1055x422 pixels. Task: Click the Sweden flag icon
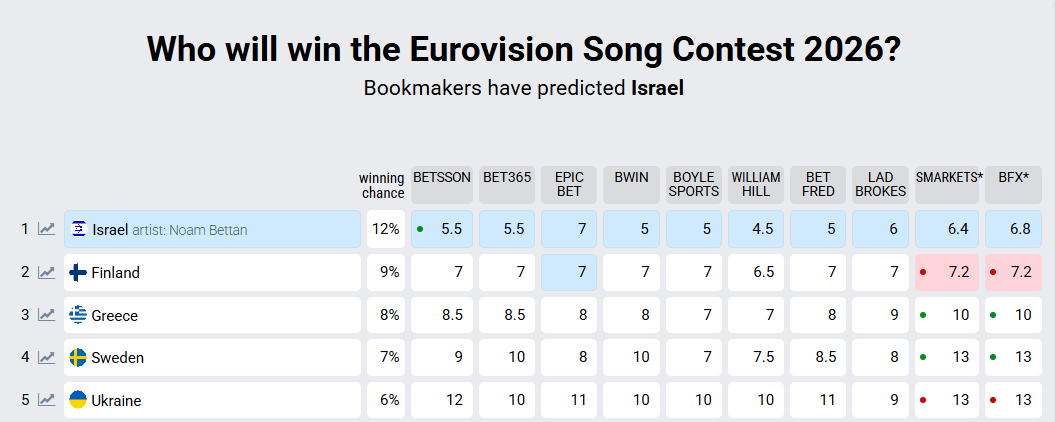tap(77, 358)
